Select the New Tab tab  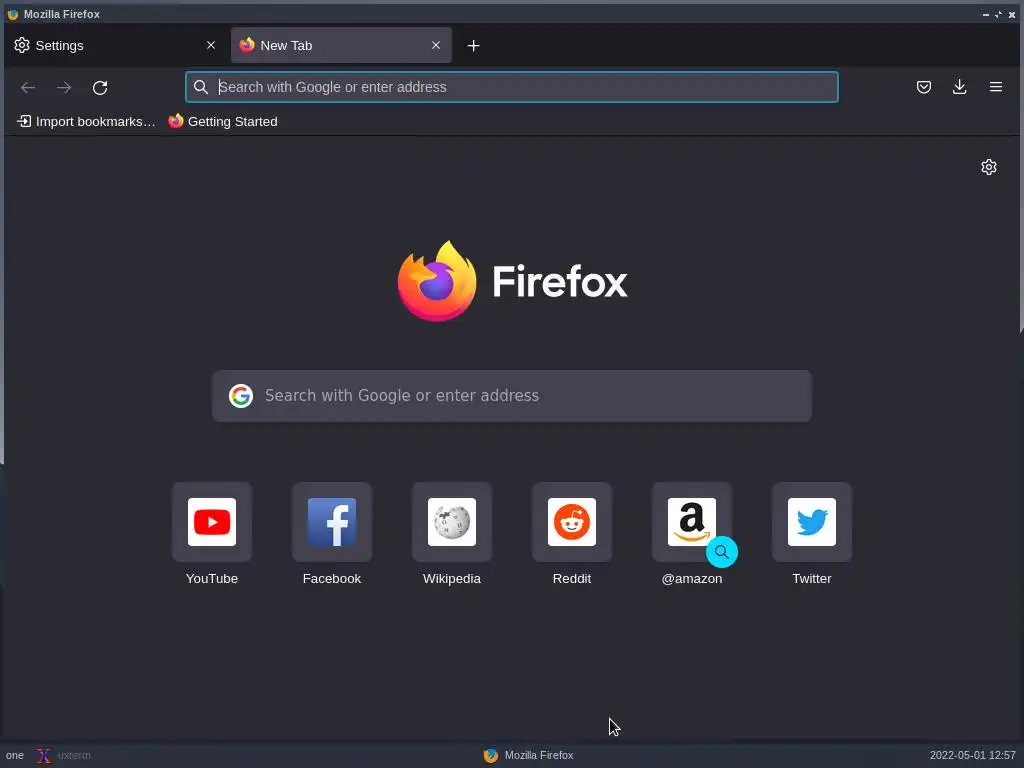coord(341,45)
